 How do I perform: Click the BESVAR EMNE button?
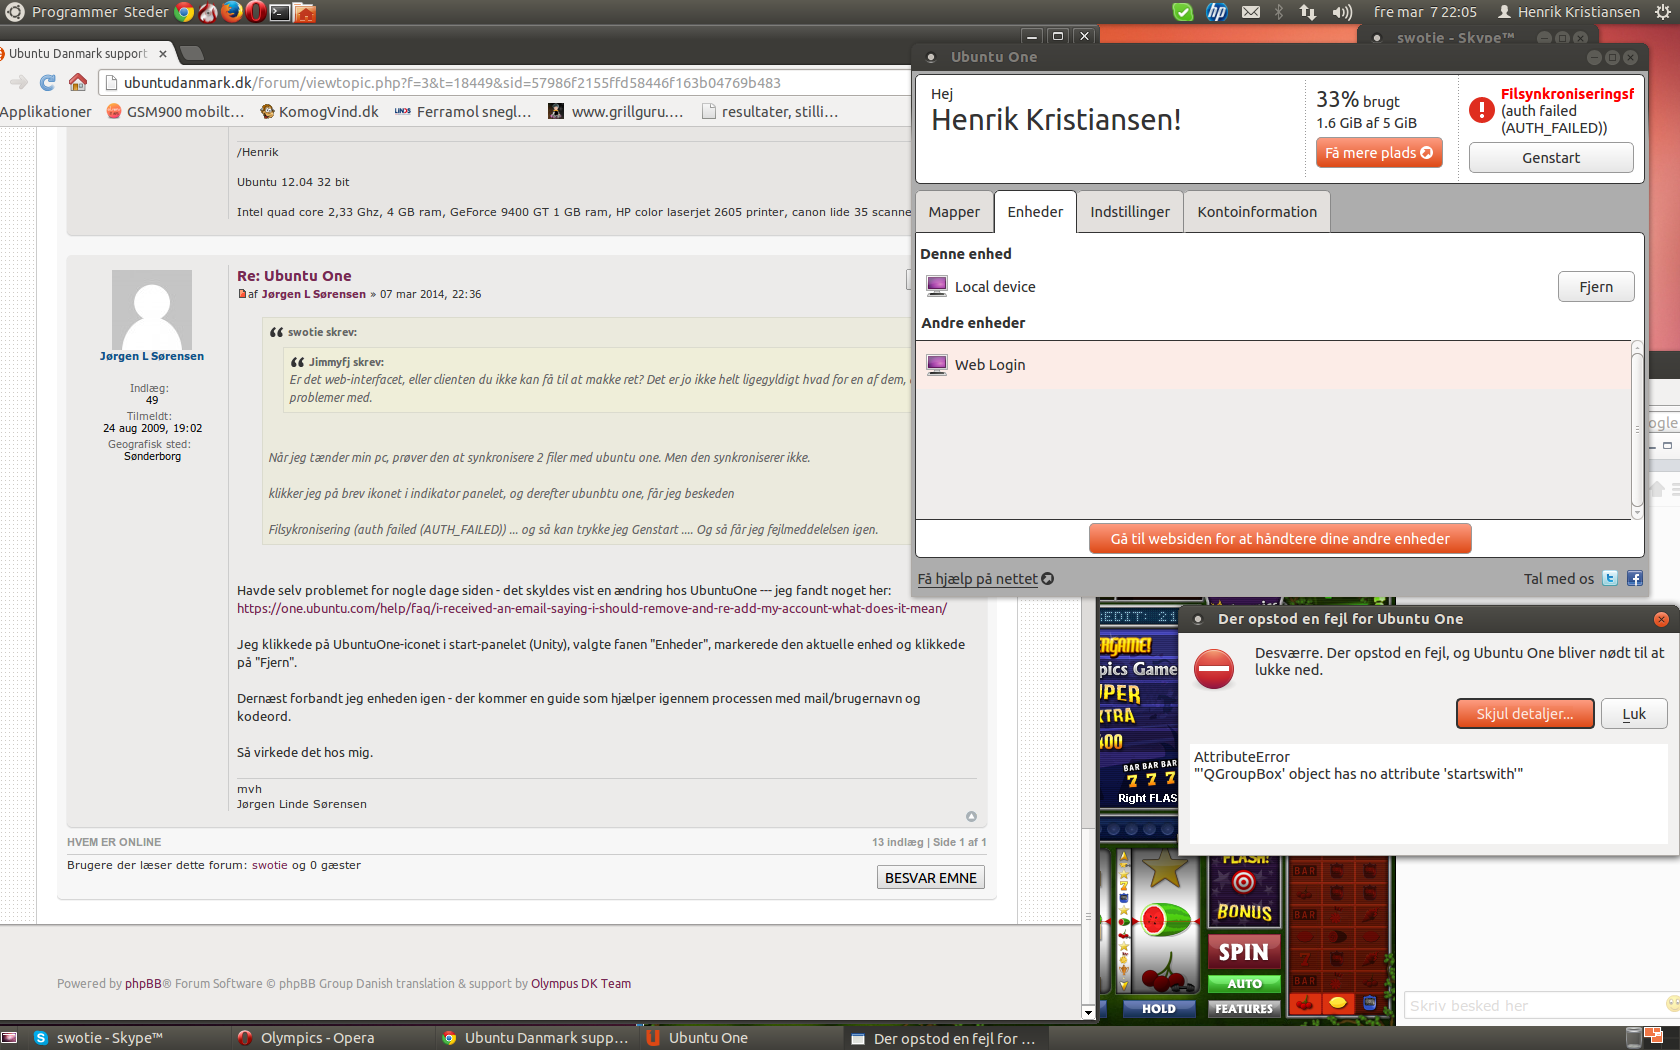point(931,878)
